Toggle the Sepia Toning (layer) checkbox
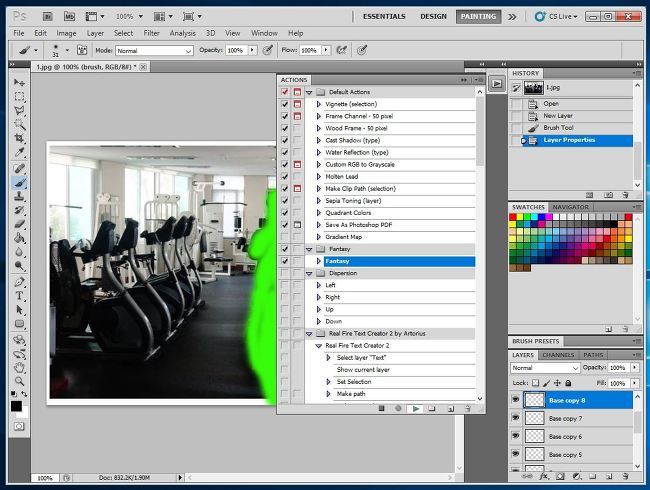This screenshot has height=490, width=650. tap(285, 201)
